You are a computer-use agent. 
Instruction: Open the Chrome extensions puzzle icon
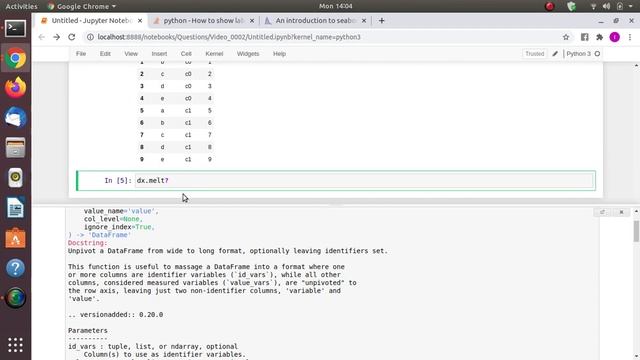(x=599, y=37)
